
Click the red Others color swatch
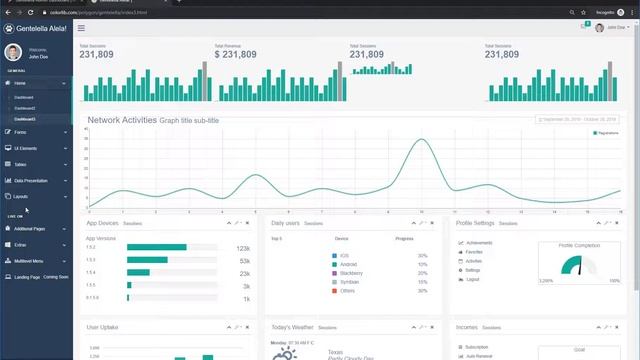334,291
